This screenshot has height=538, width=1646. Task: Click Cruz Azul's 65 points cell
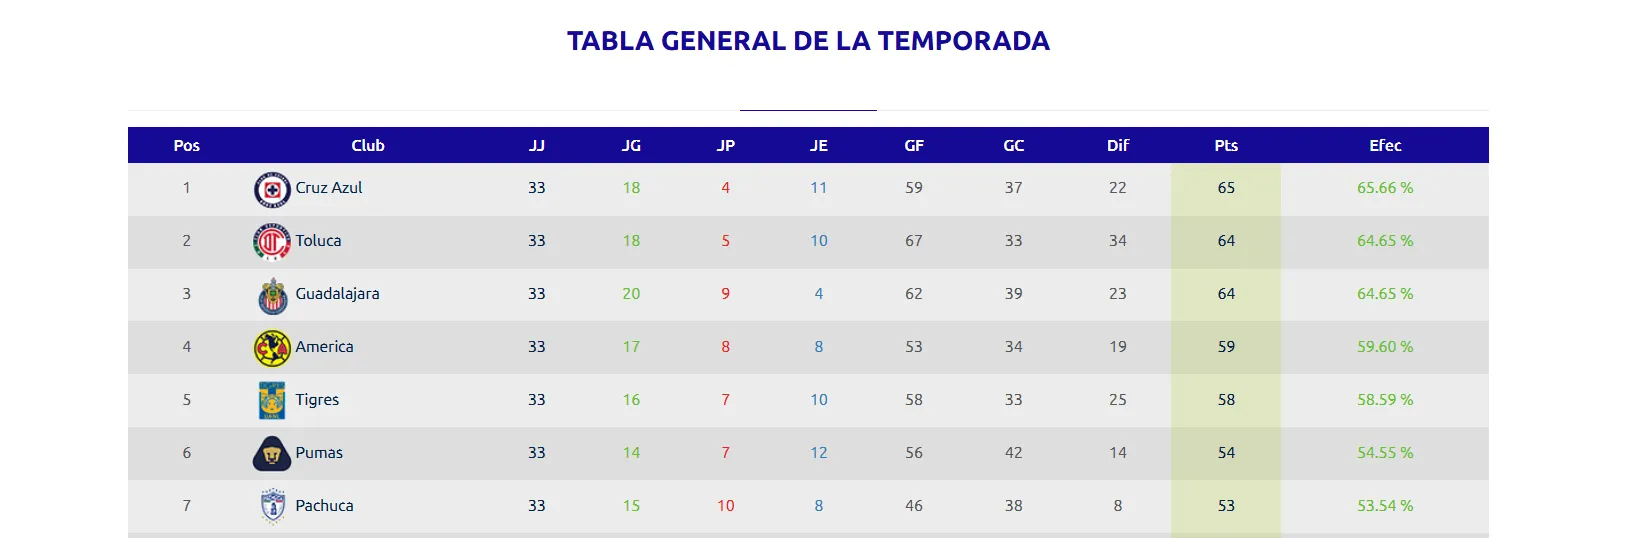(1226, 188)
